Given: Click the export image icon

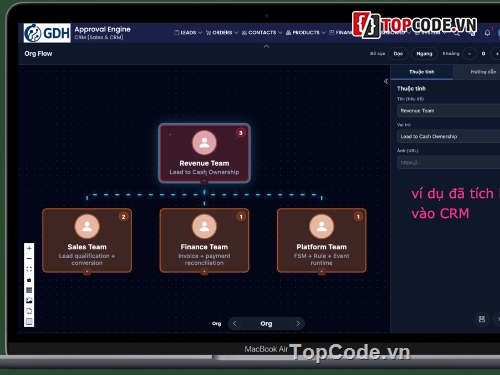Looking at the screenshot, I should coord(29,301).
